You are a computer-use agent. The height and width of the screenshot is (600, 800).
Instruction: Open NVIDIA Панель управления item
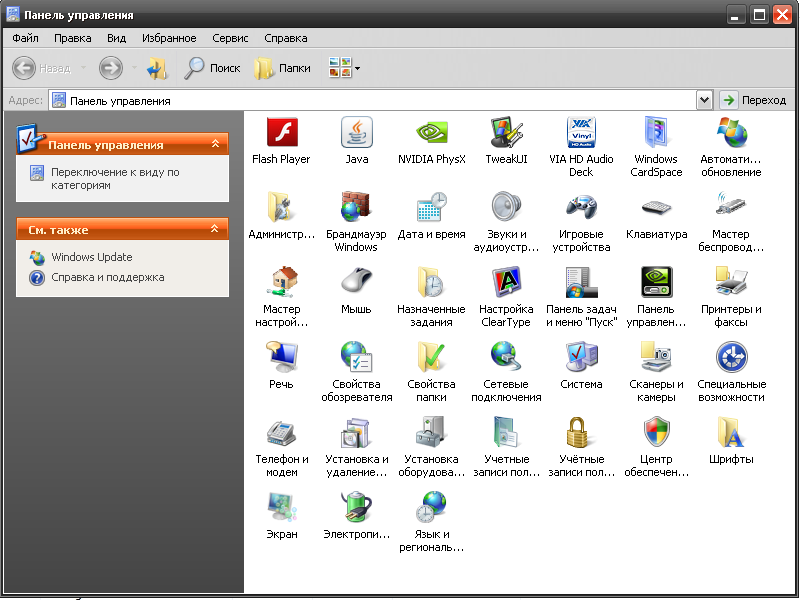pyautogui.click(x=656, y=297)
